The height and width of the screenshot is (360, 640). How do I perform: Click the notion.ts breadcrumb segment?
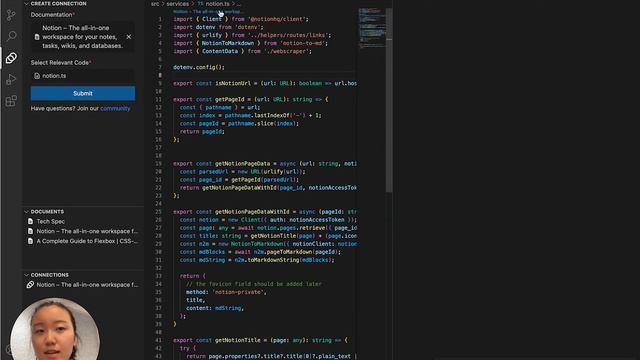218,4
